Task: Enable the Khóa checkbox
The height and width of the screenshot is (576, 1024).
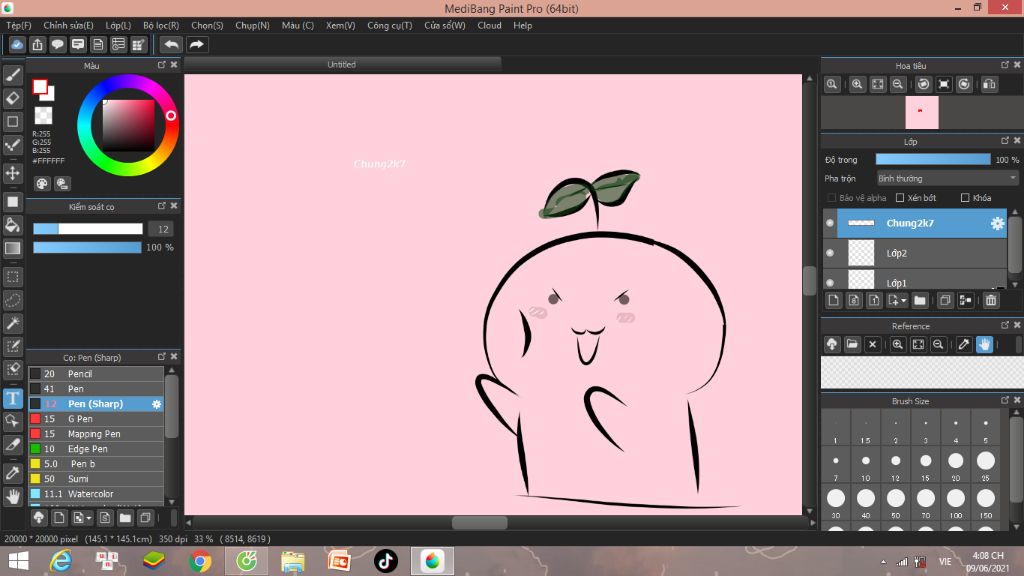Action: (965, 198)
